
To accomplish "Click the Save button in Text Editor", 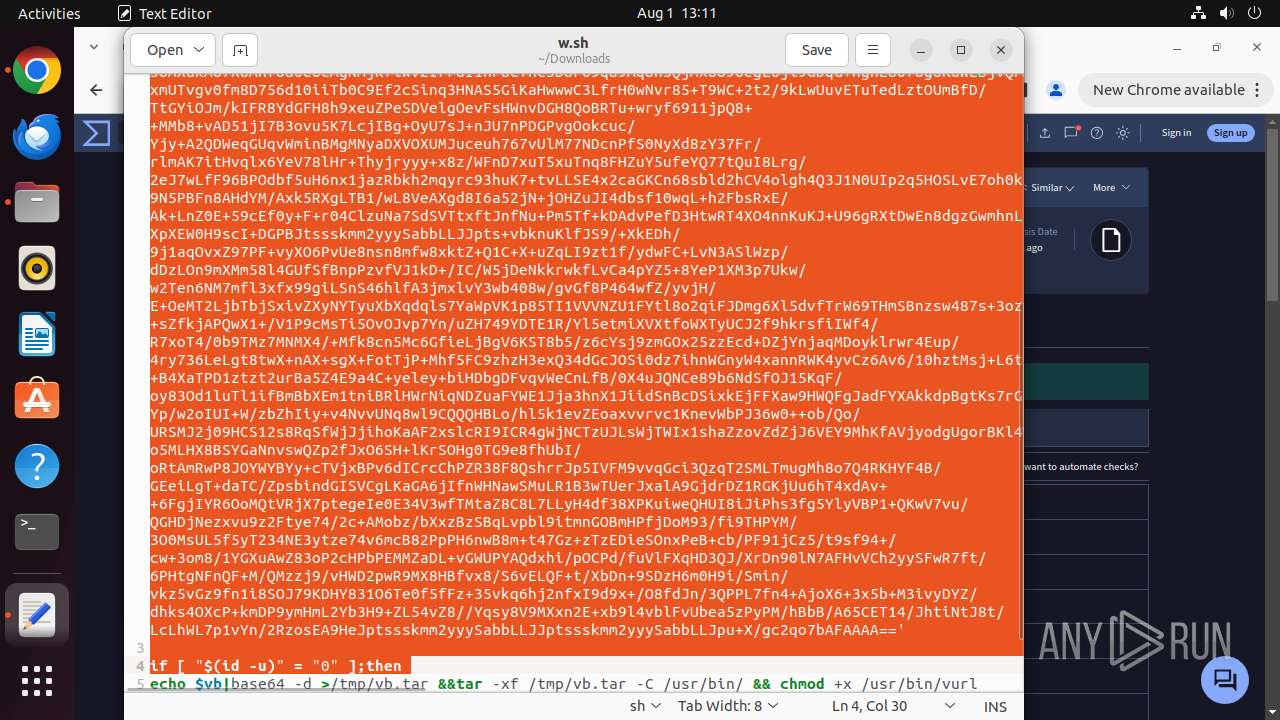I will point(816,50).
